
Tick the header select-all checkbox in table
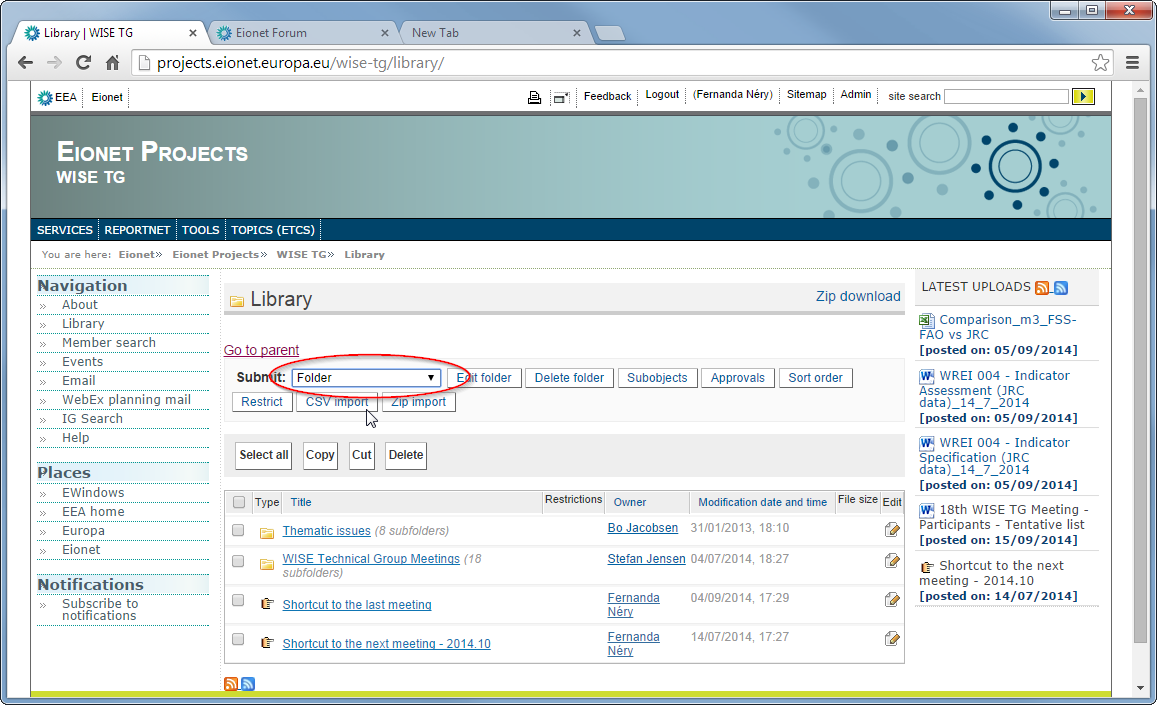click(238, 502)
